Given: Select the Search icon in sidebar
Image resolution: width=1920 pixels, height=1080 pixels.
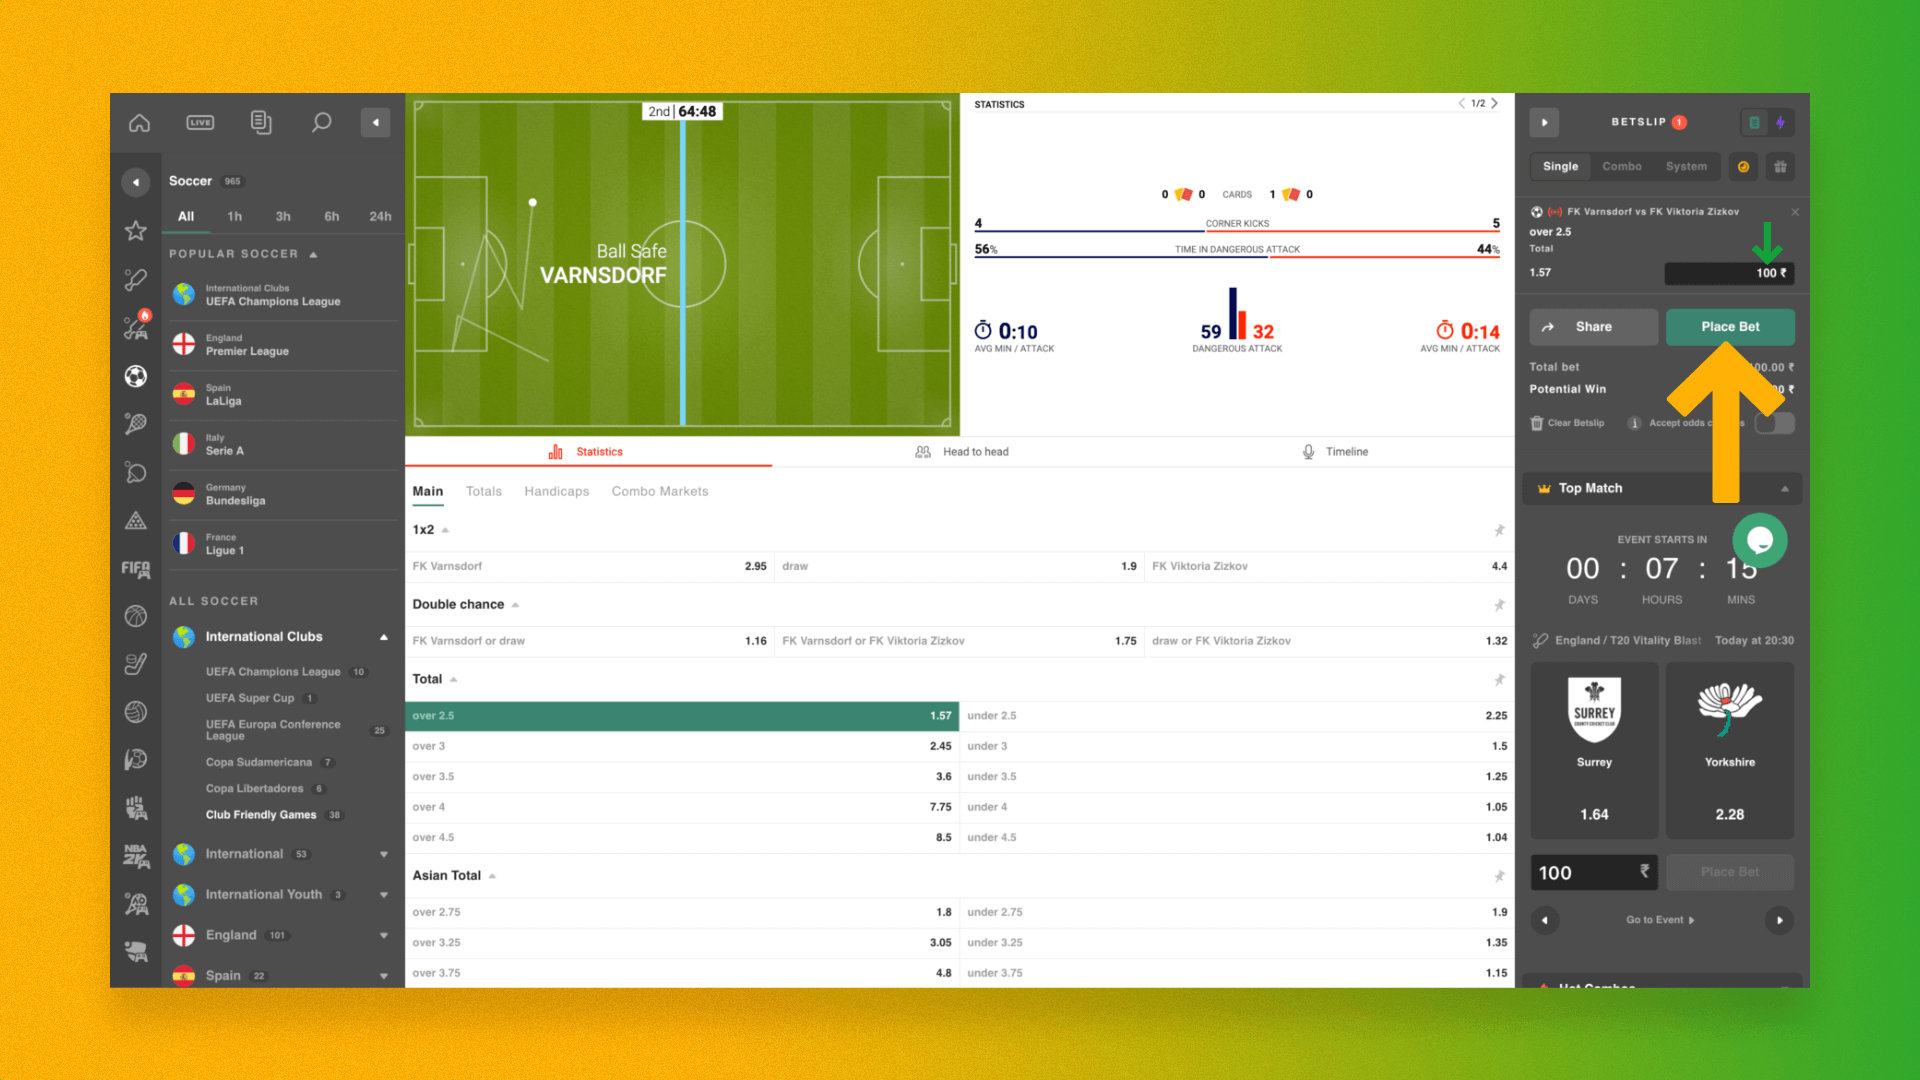Looking at the screenshot, I should tap(320, 121).
